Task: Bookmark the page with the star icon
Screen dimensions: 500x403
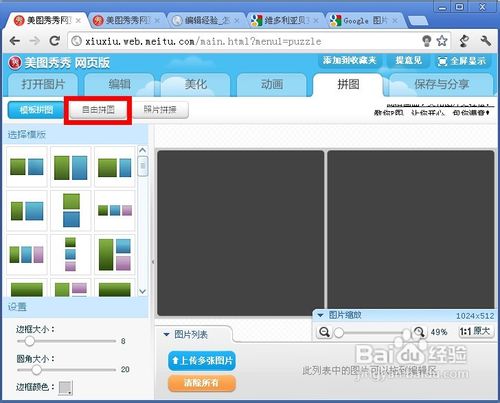Action: [x=442, y=41]
